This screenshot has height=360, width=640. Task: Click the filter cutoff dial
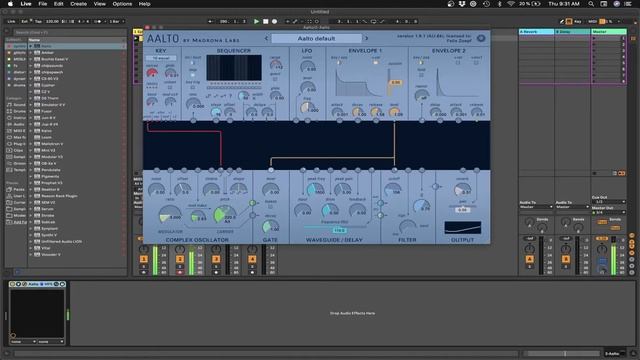tap(392, 189)
